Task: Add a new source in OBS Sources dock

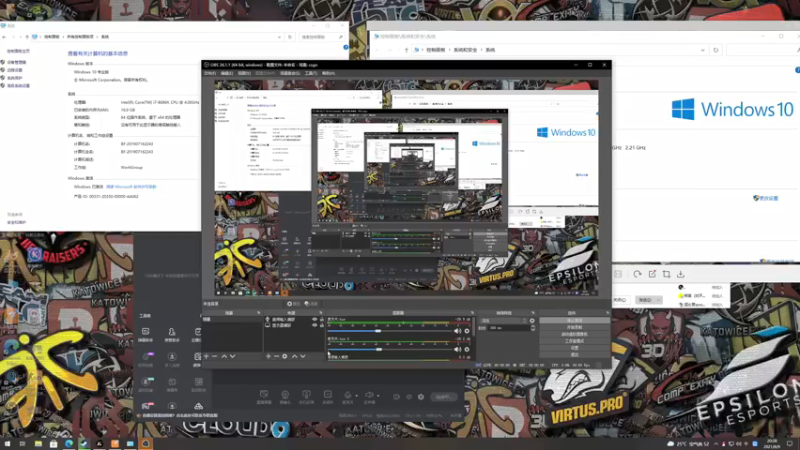Action: (268, 356)
